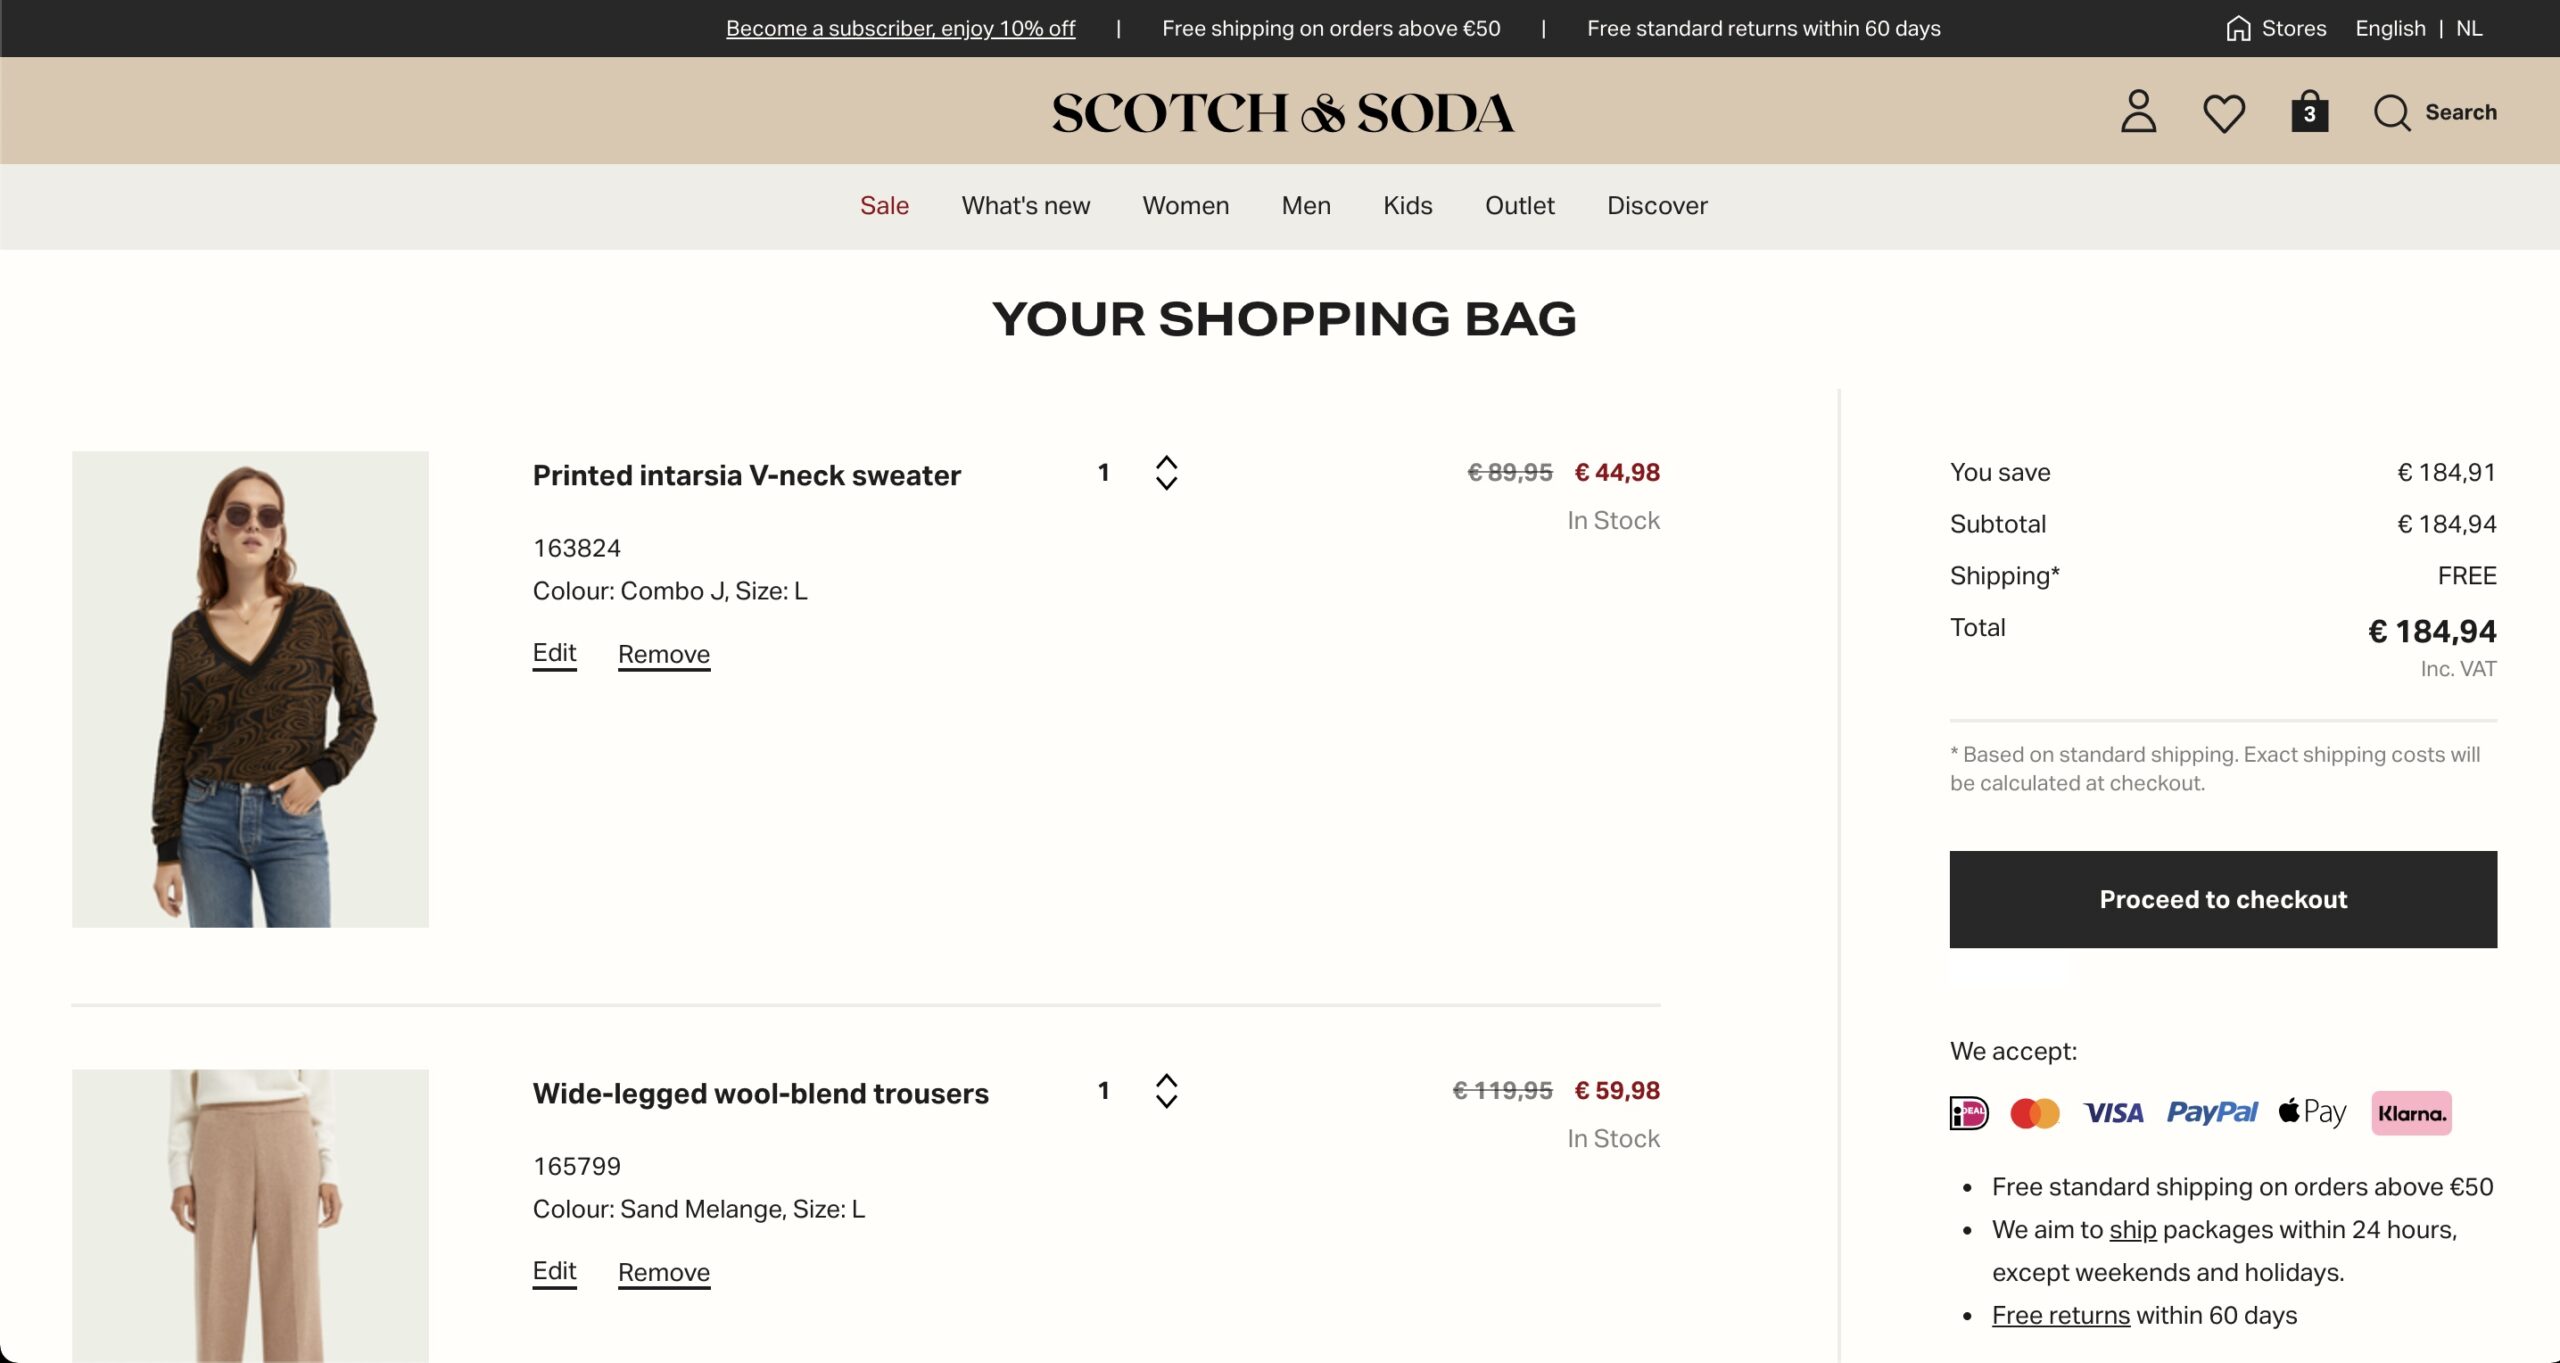Image resolution: width=2560 pixels, height=1363 pixels.
Task: Go to the Outlet section
Action: click(1519, 206)
